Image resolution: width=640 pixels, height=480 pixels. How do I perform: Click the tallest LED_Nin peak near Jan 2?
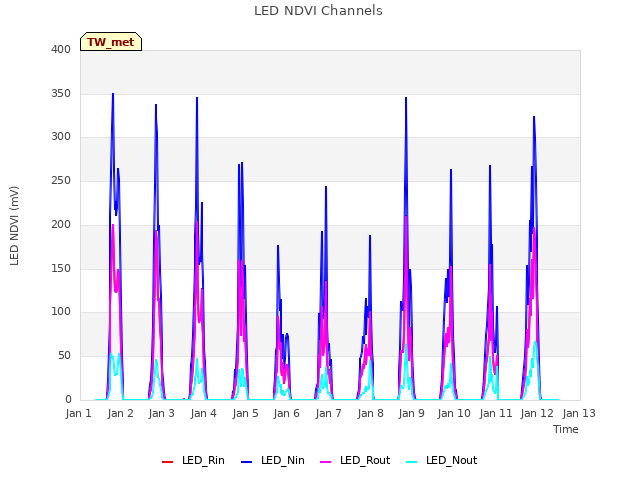pos(113,95)
